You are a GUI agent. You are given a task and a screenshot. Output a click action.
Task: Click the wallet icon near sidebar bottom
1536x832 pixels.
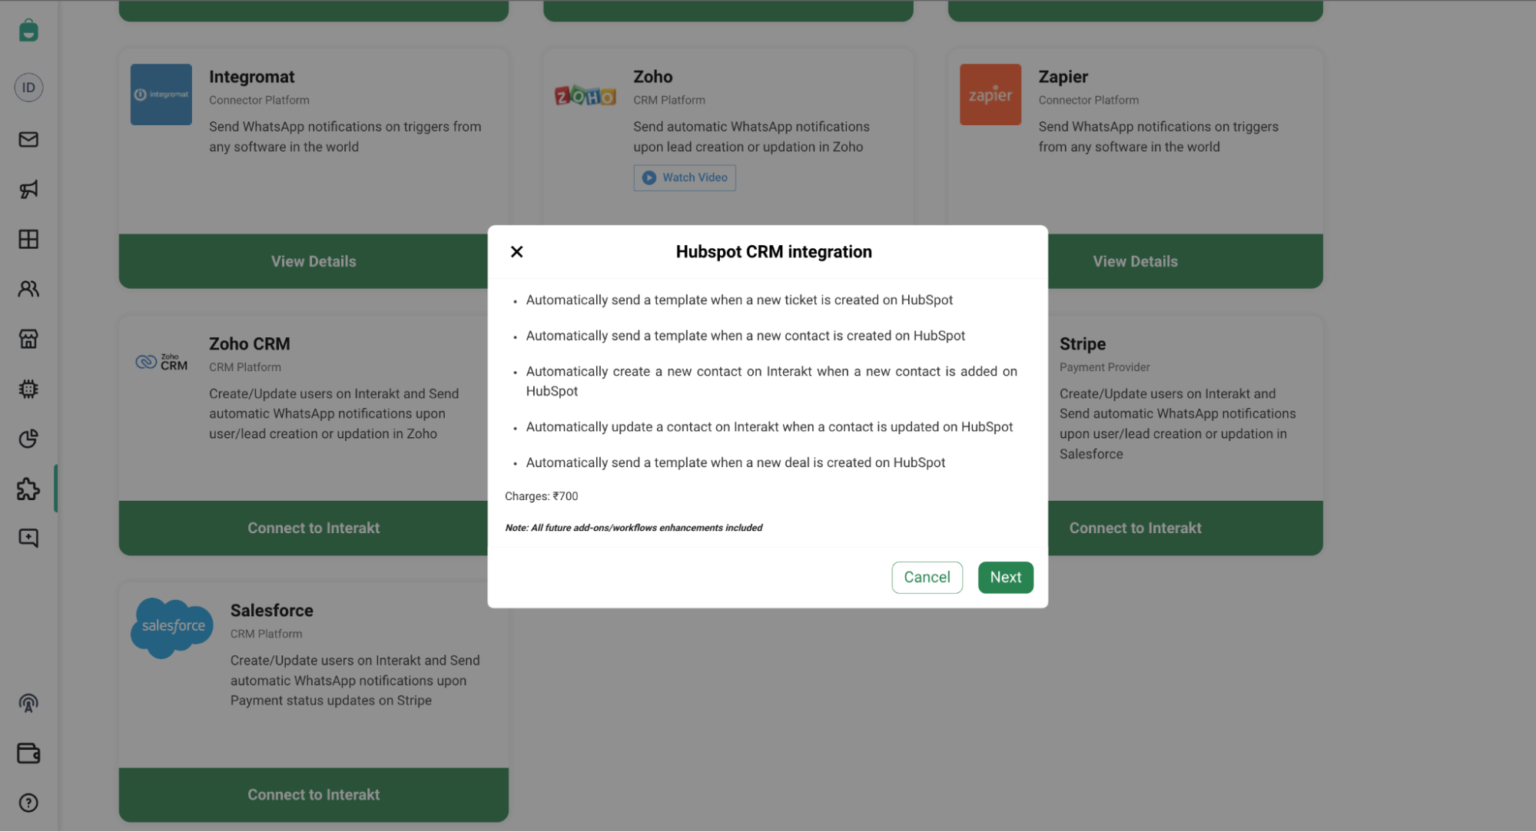28,753
